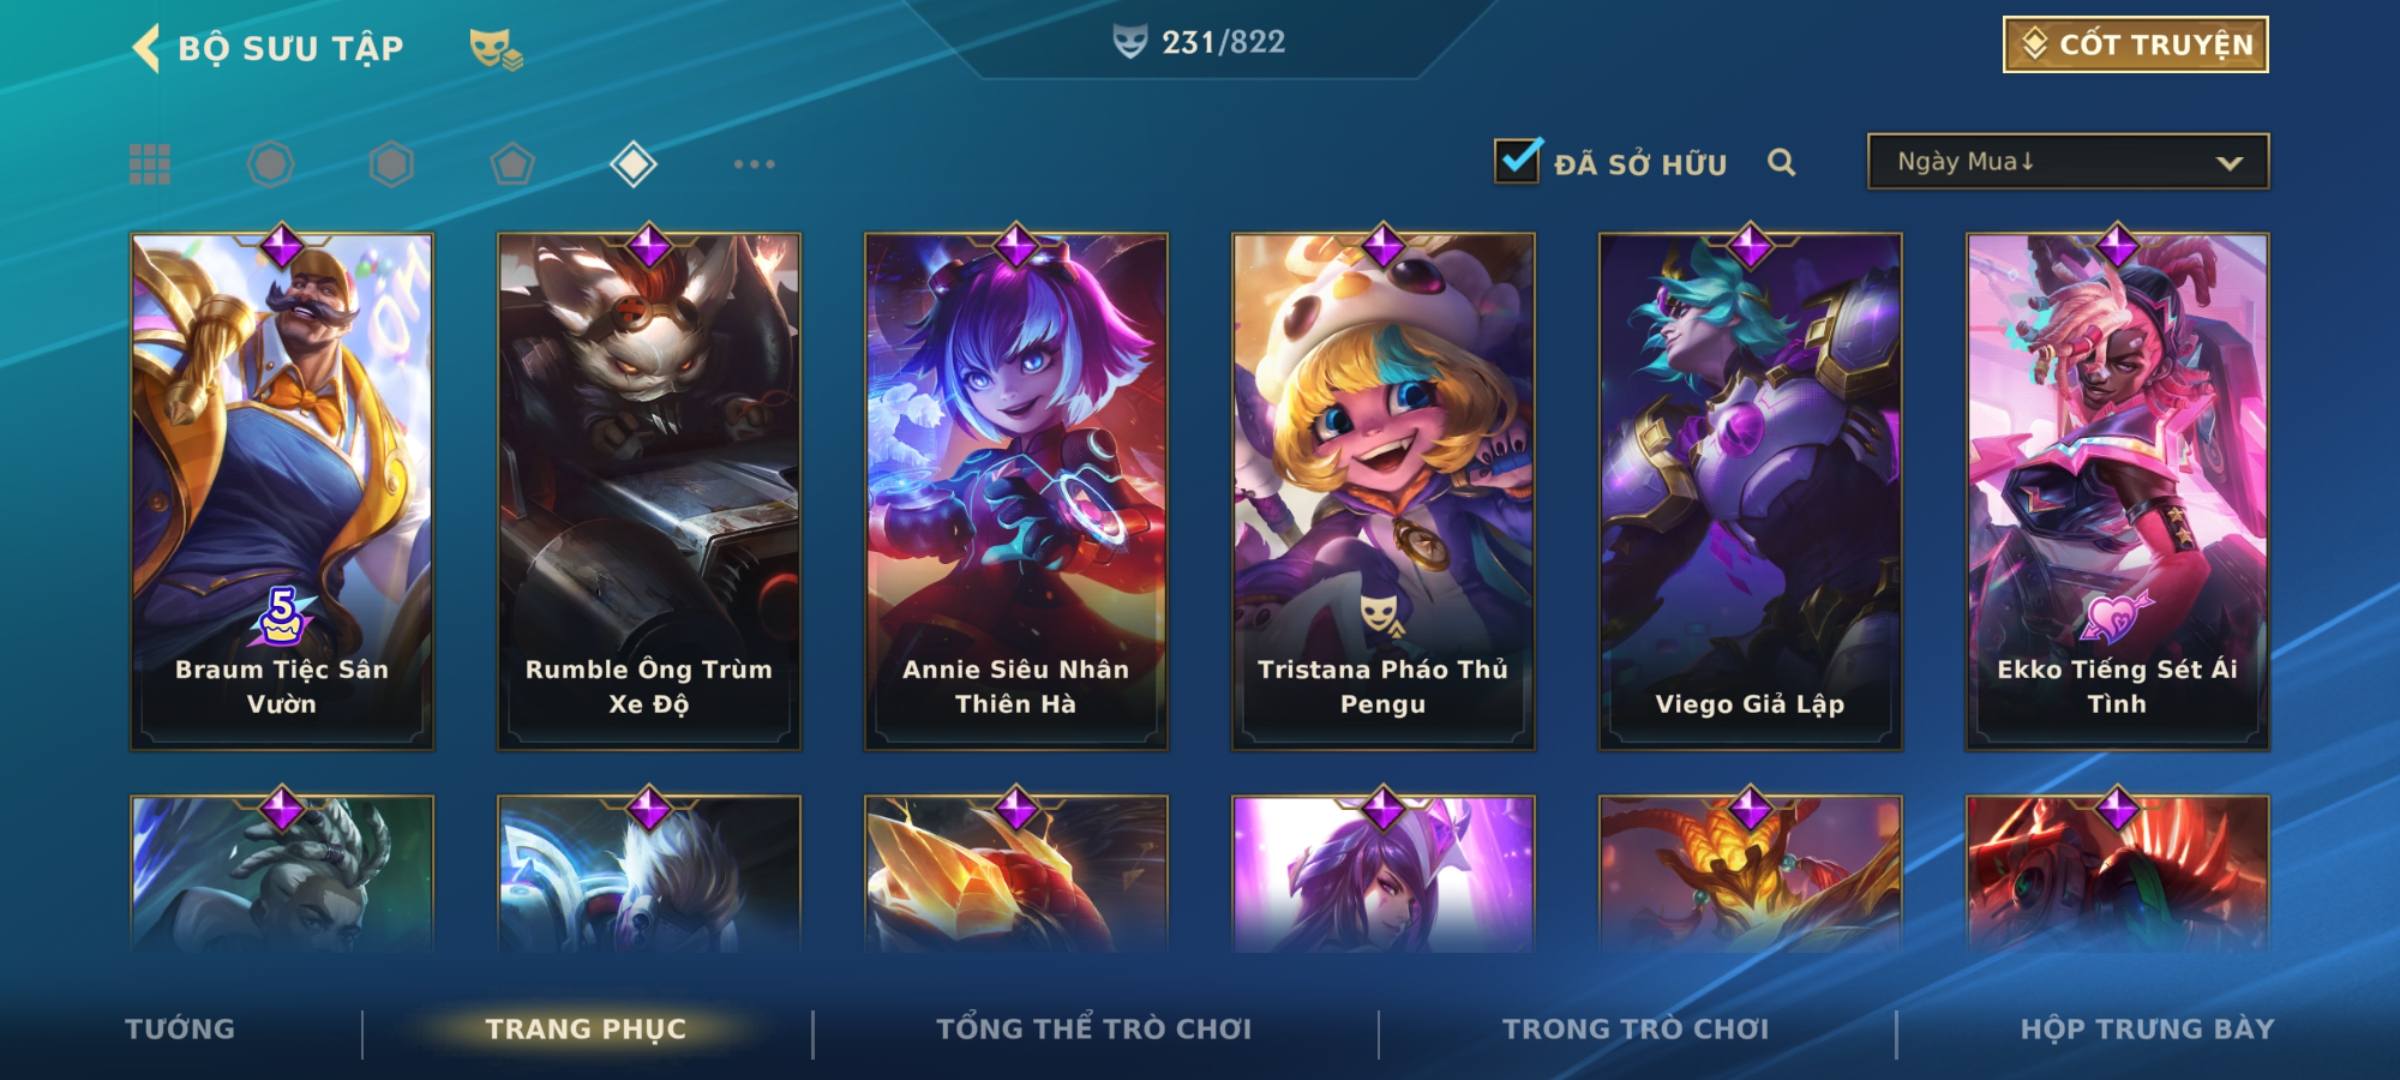The height and width of the screenshot is (1080, 2400).
Task: Click the Cốt Truyện button
Action: pyautogui.click(x=2135, y=45)
